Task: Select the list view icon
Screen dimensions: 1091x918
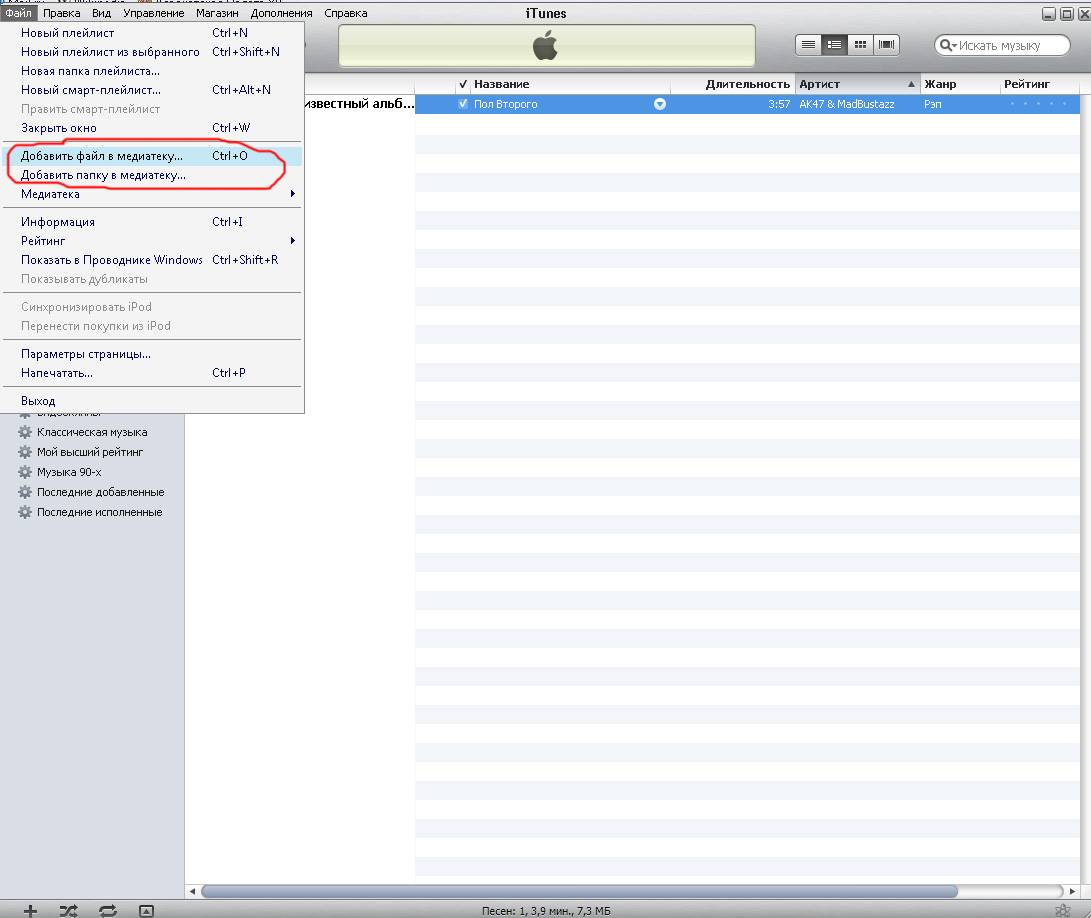Action: (808, 45)
